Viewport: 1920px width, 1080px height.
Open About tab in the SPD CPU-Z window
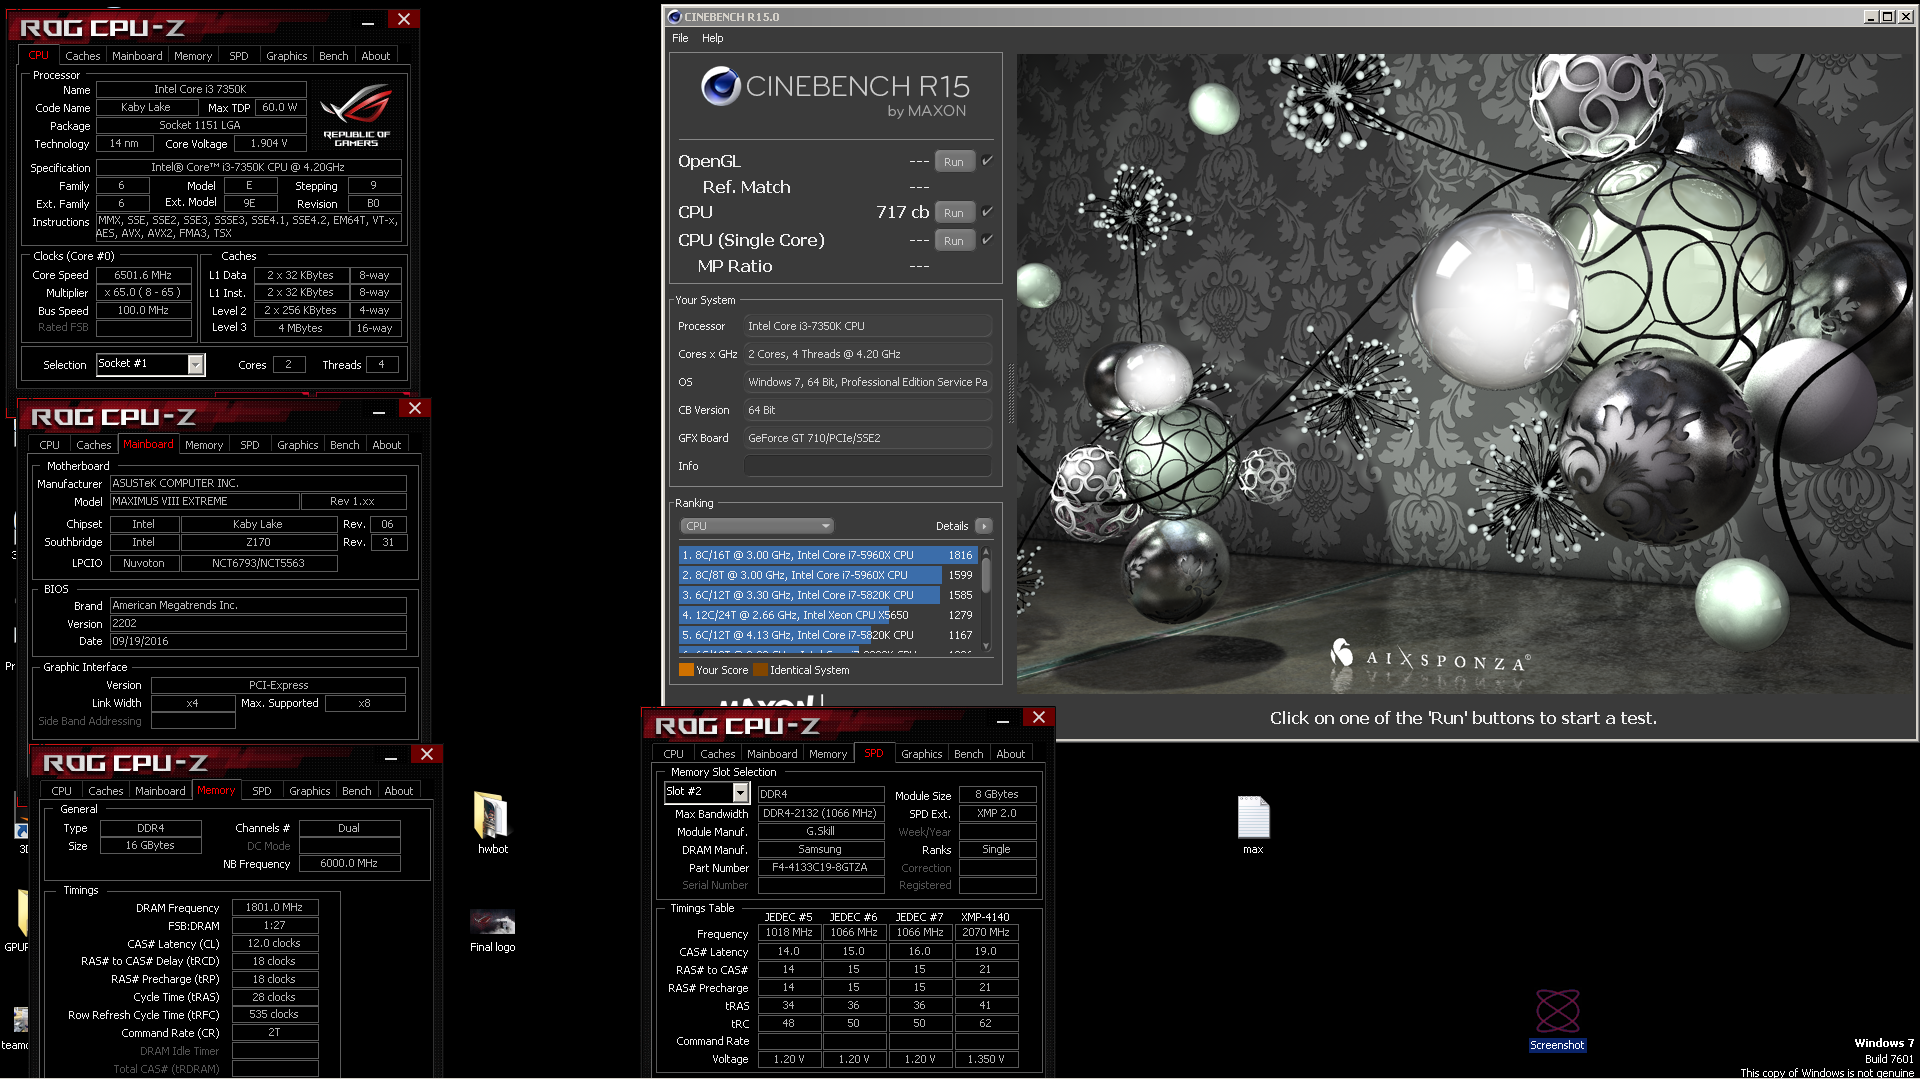(x=1011, y=754)
